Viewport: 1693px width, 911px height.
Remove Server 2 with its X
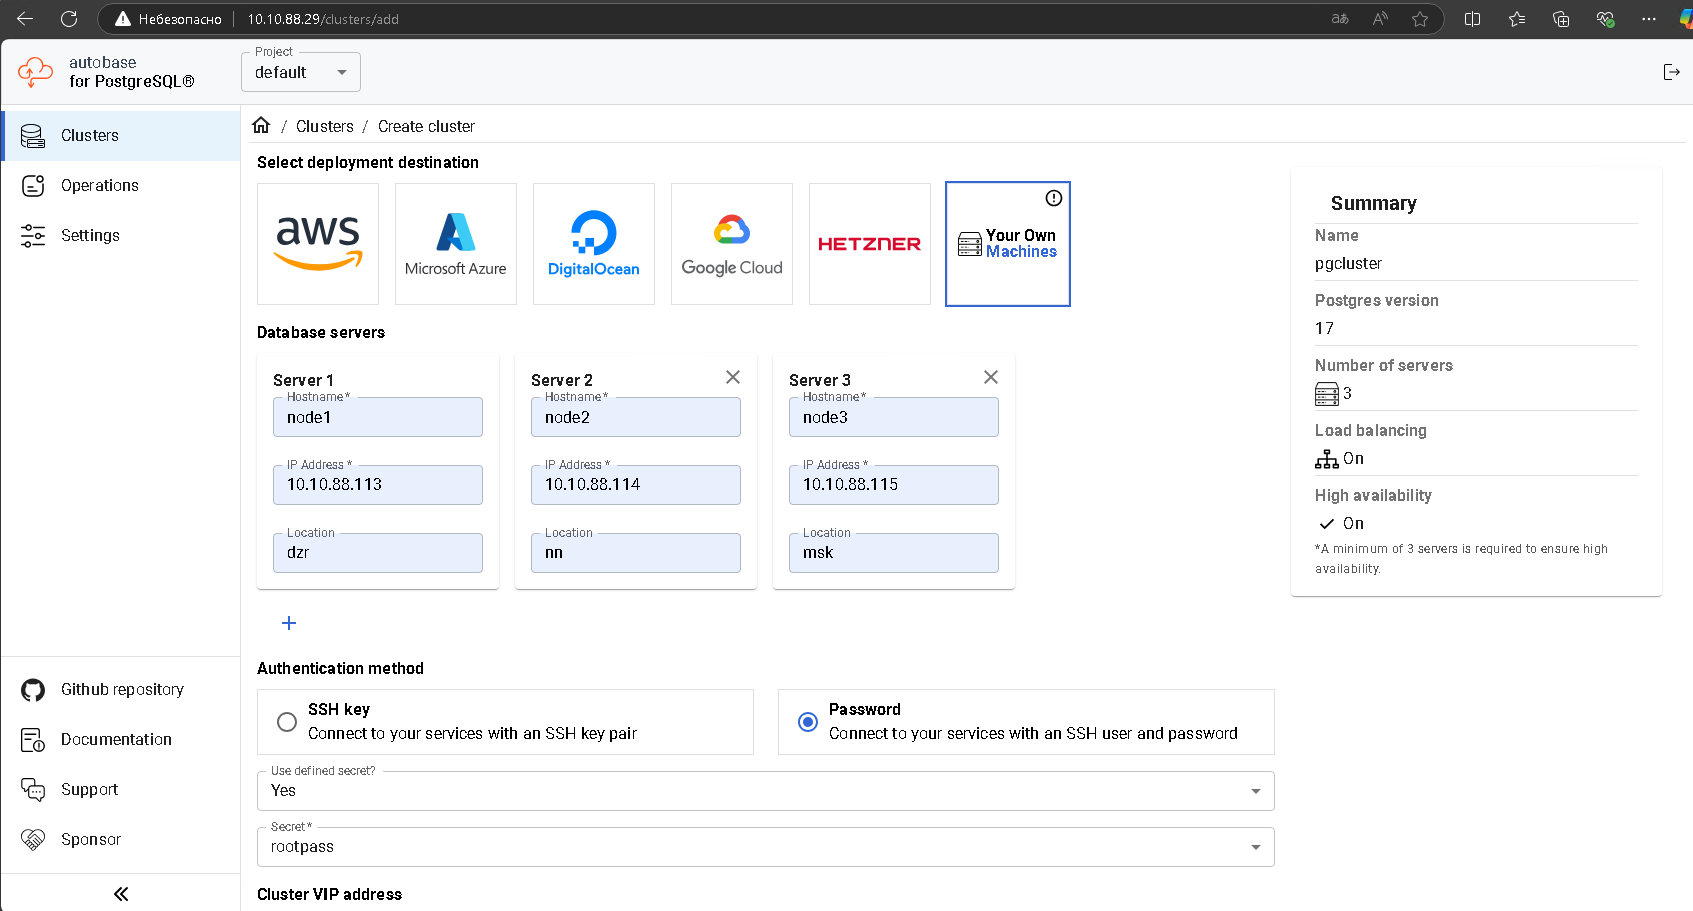click(x=733, y=377)
